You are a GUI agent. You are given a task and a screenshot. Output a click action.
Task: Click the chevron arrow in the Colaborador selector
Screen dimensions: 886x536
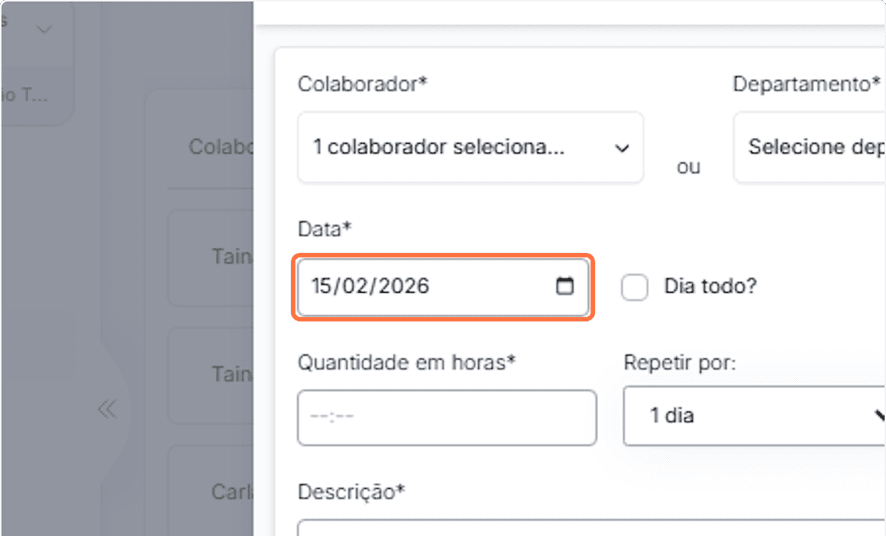(622, 148)
